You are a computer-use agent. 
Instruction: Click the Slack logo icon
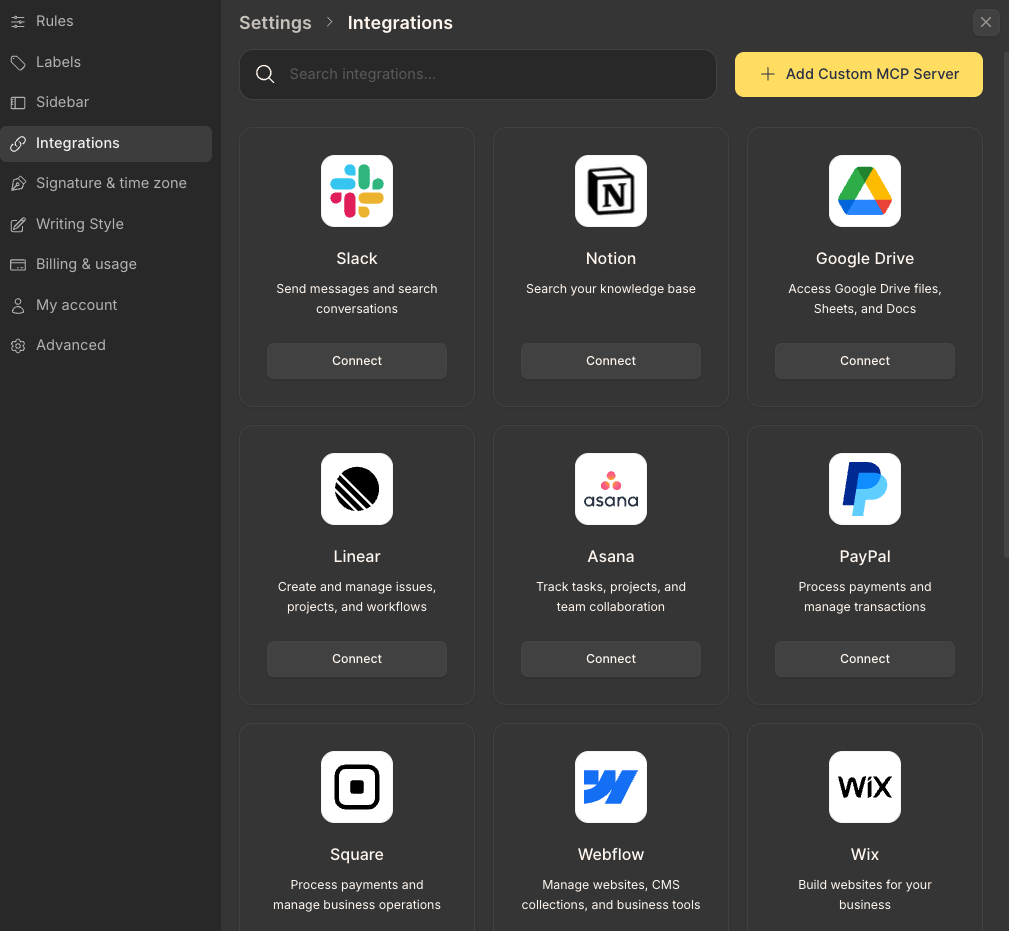tap(357, 191)
